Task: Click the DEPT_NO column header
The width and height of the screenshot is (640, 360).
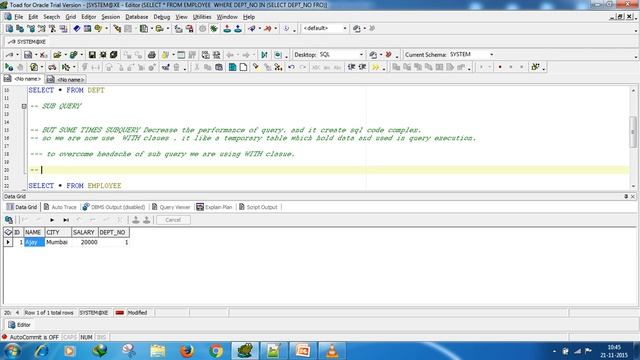Action: [113, 232]
